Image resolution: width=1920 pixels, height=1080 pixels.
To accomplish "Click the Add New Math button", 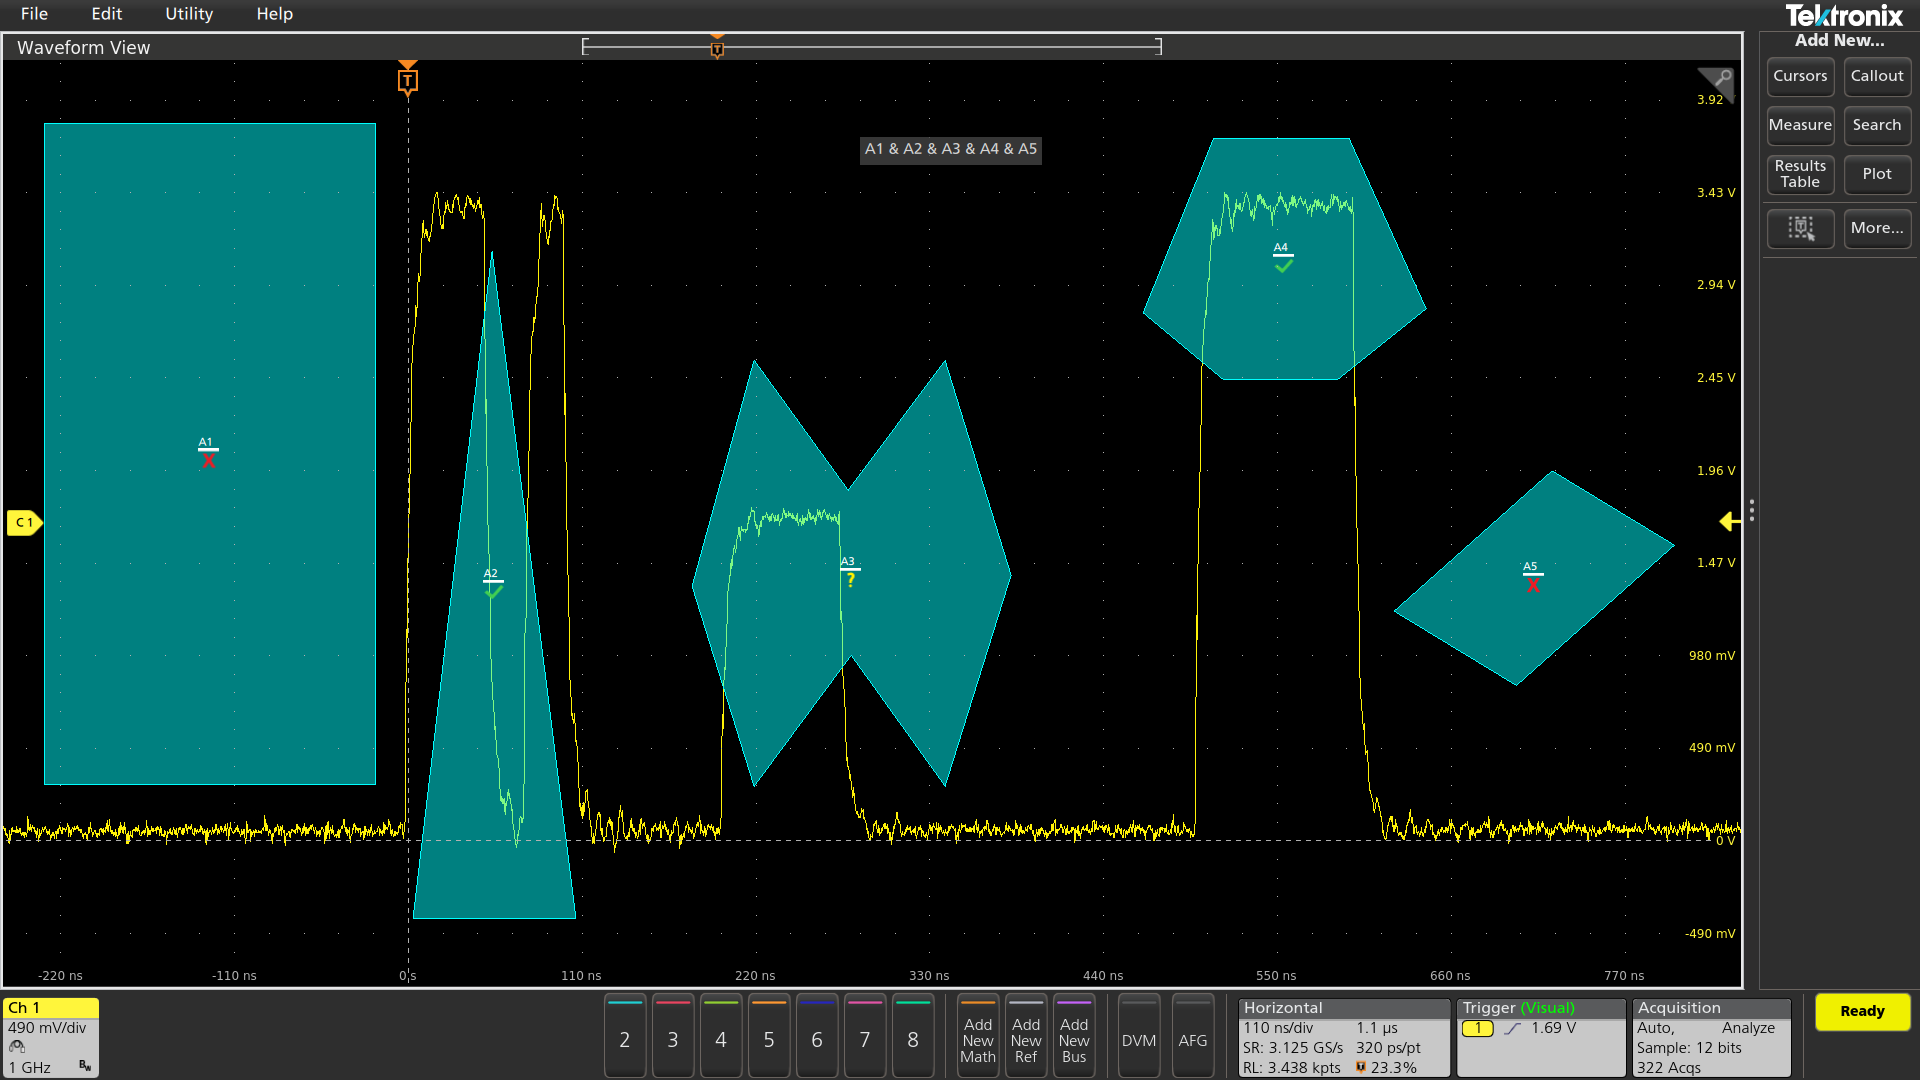I will [x=978, y=1038].
